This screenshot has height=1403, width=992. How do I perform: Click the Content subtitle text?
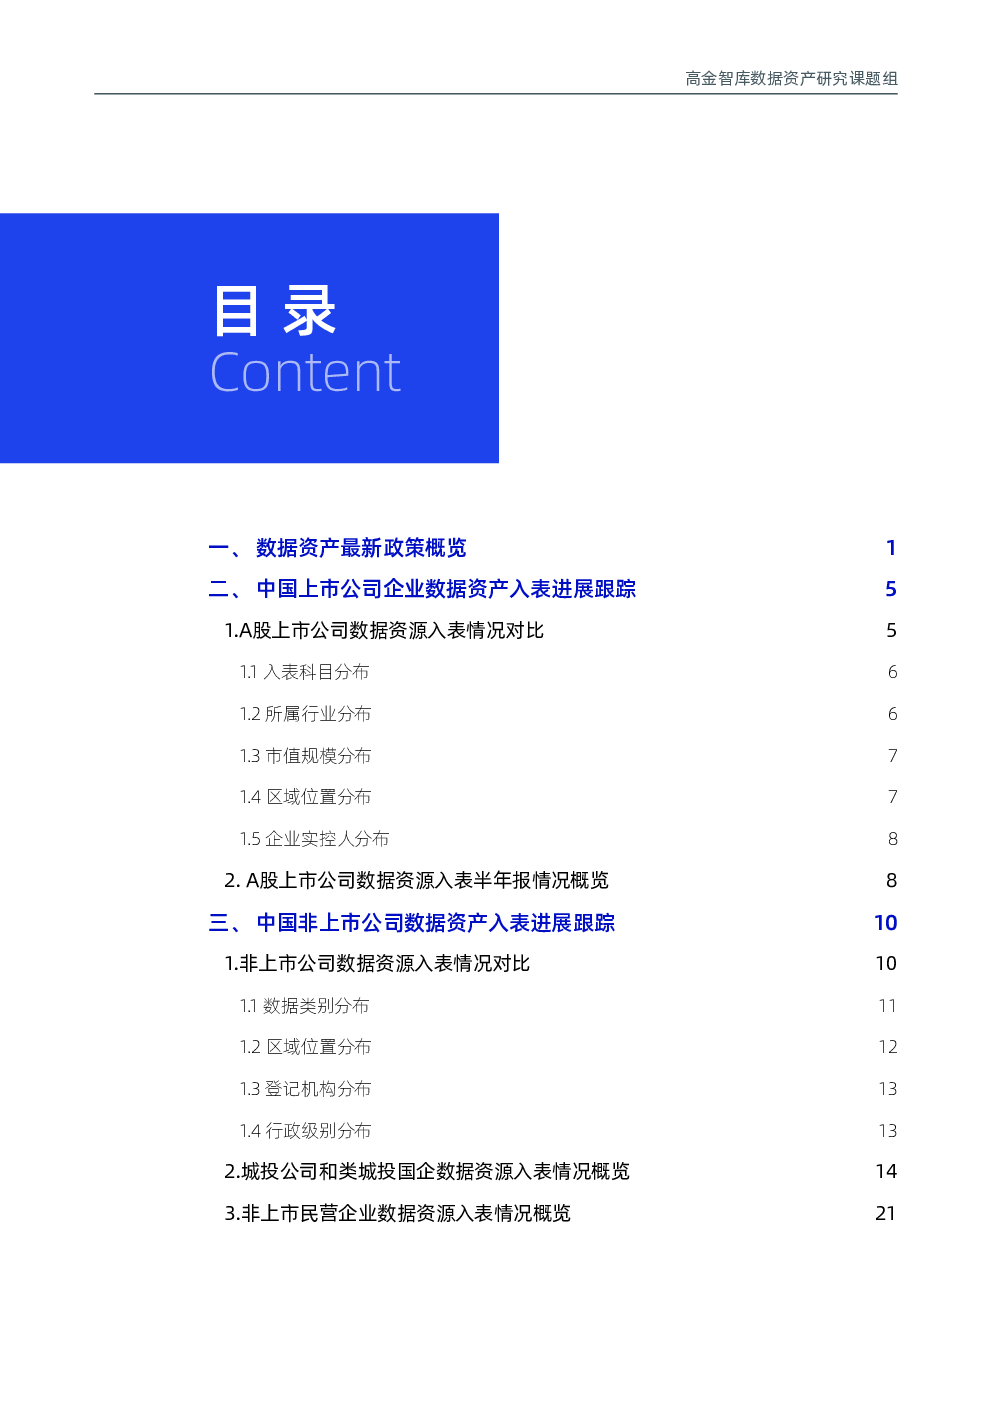[305, 373]
